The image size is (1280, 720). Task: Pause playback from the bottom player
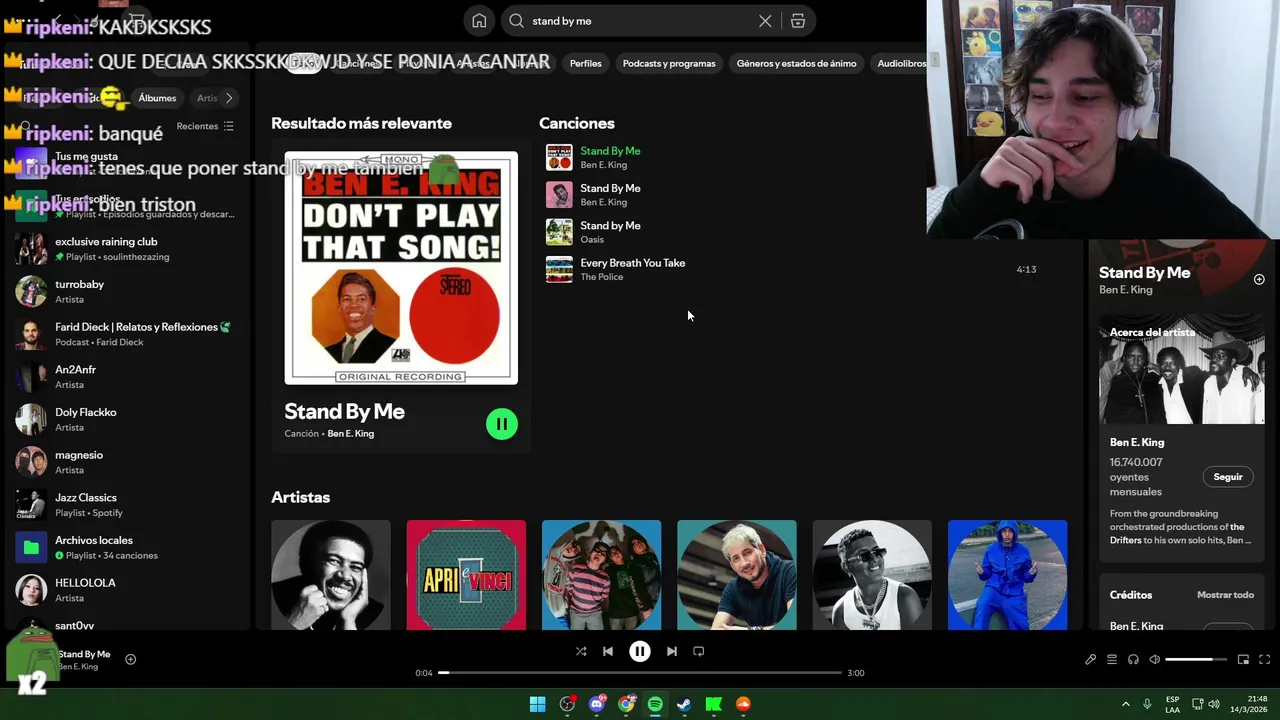640,651
